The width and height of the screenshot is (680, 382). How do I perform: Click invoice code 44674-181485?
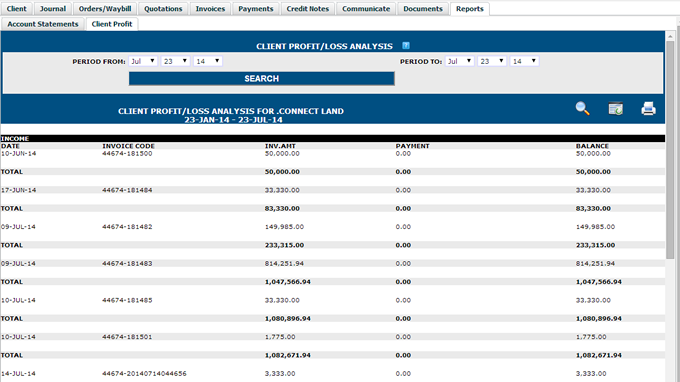tap(127, 300)
